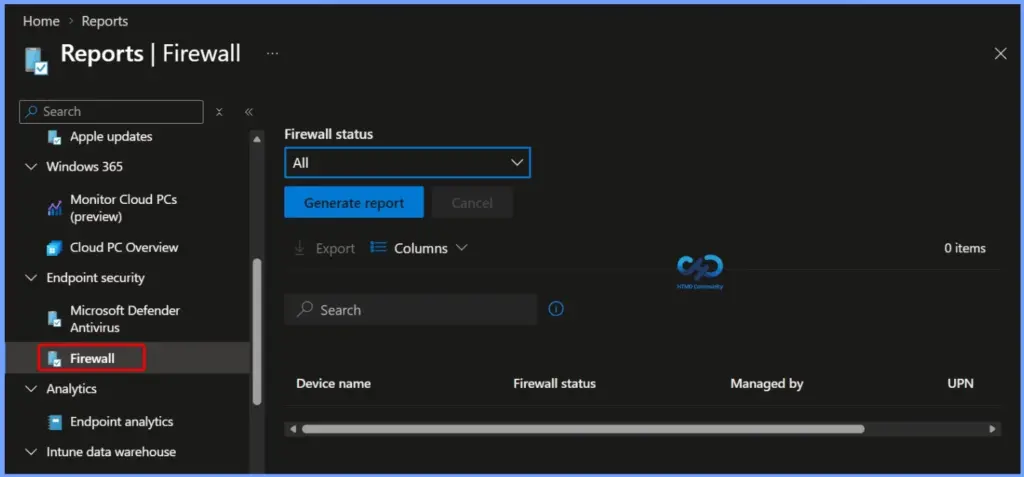The height and width of the screenshot is (477, 1024).
Task: Click the Apple updates report icon
Action: point(55,137)
